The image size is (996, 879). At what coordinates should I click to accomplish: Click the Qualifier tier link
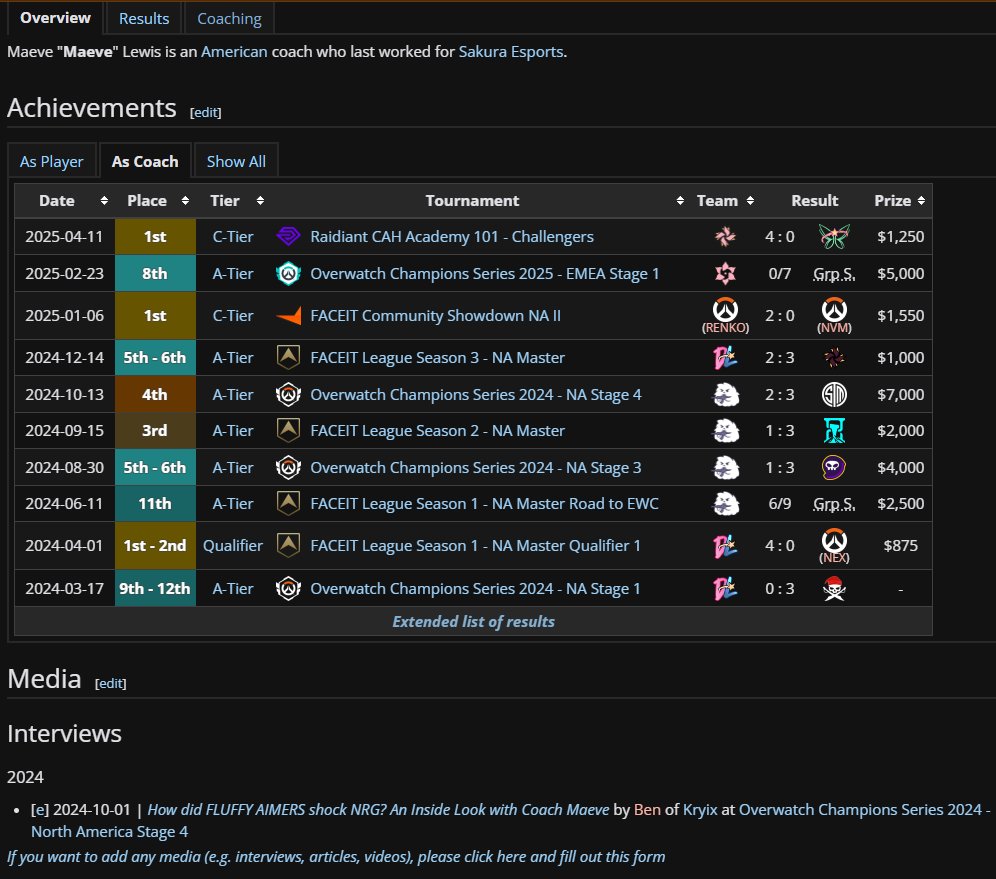232,546
